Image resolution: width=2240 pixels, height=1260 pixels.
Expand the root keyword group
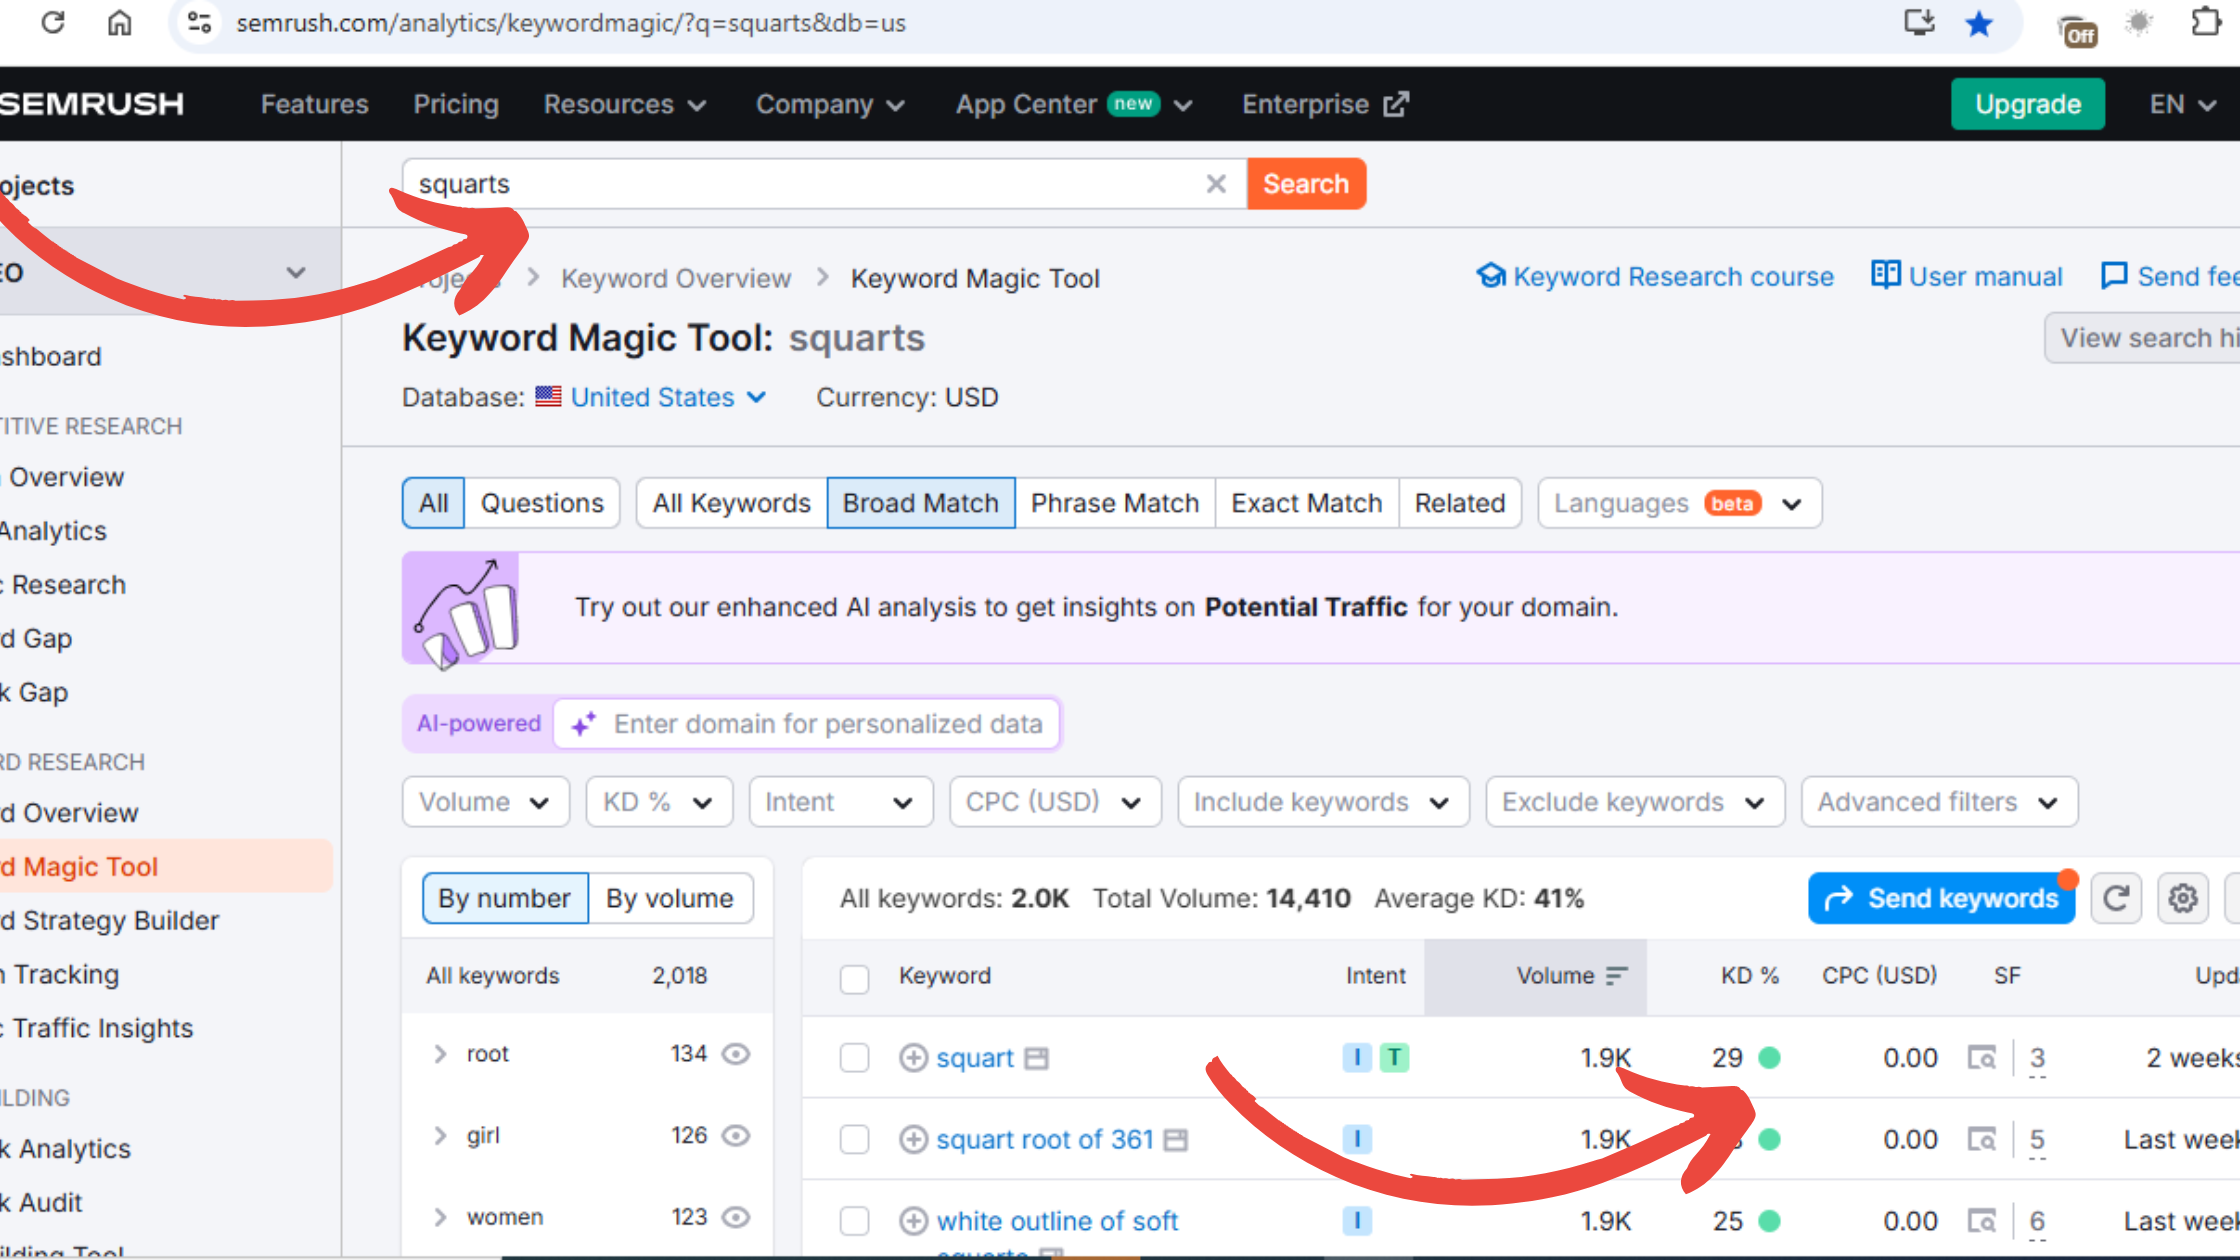(x=440, y=1054)
